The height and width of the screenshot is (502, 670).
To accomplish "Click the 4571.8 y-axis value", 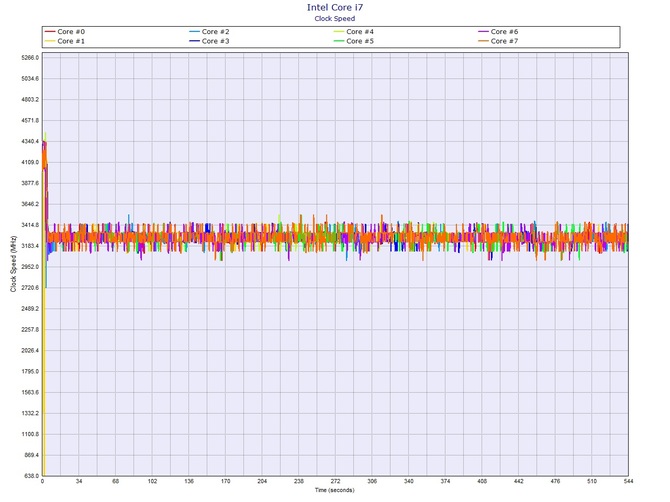I will (30, 120).
